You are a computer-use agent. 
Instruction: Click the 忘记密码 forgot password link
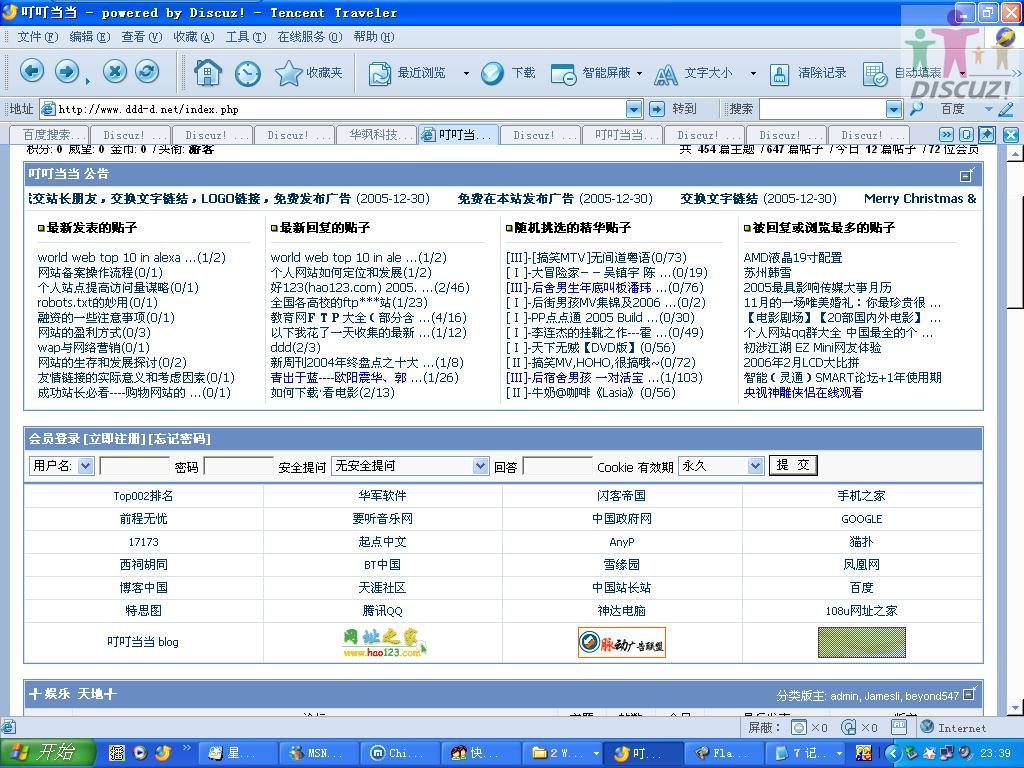coord(180,438)
